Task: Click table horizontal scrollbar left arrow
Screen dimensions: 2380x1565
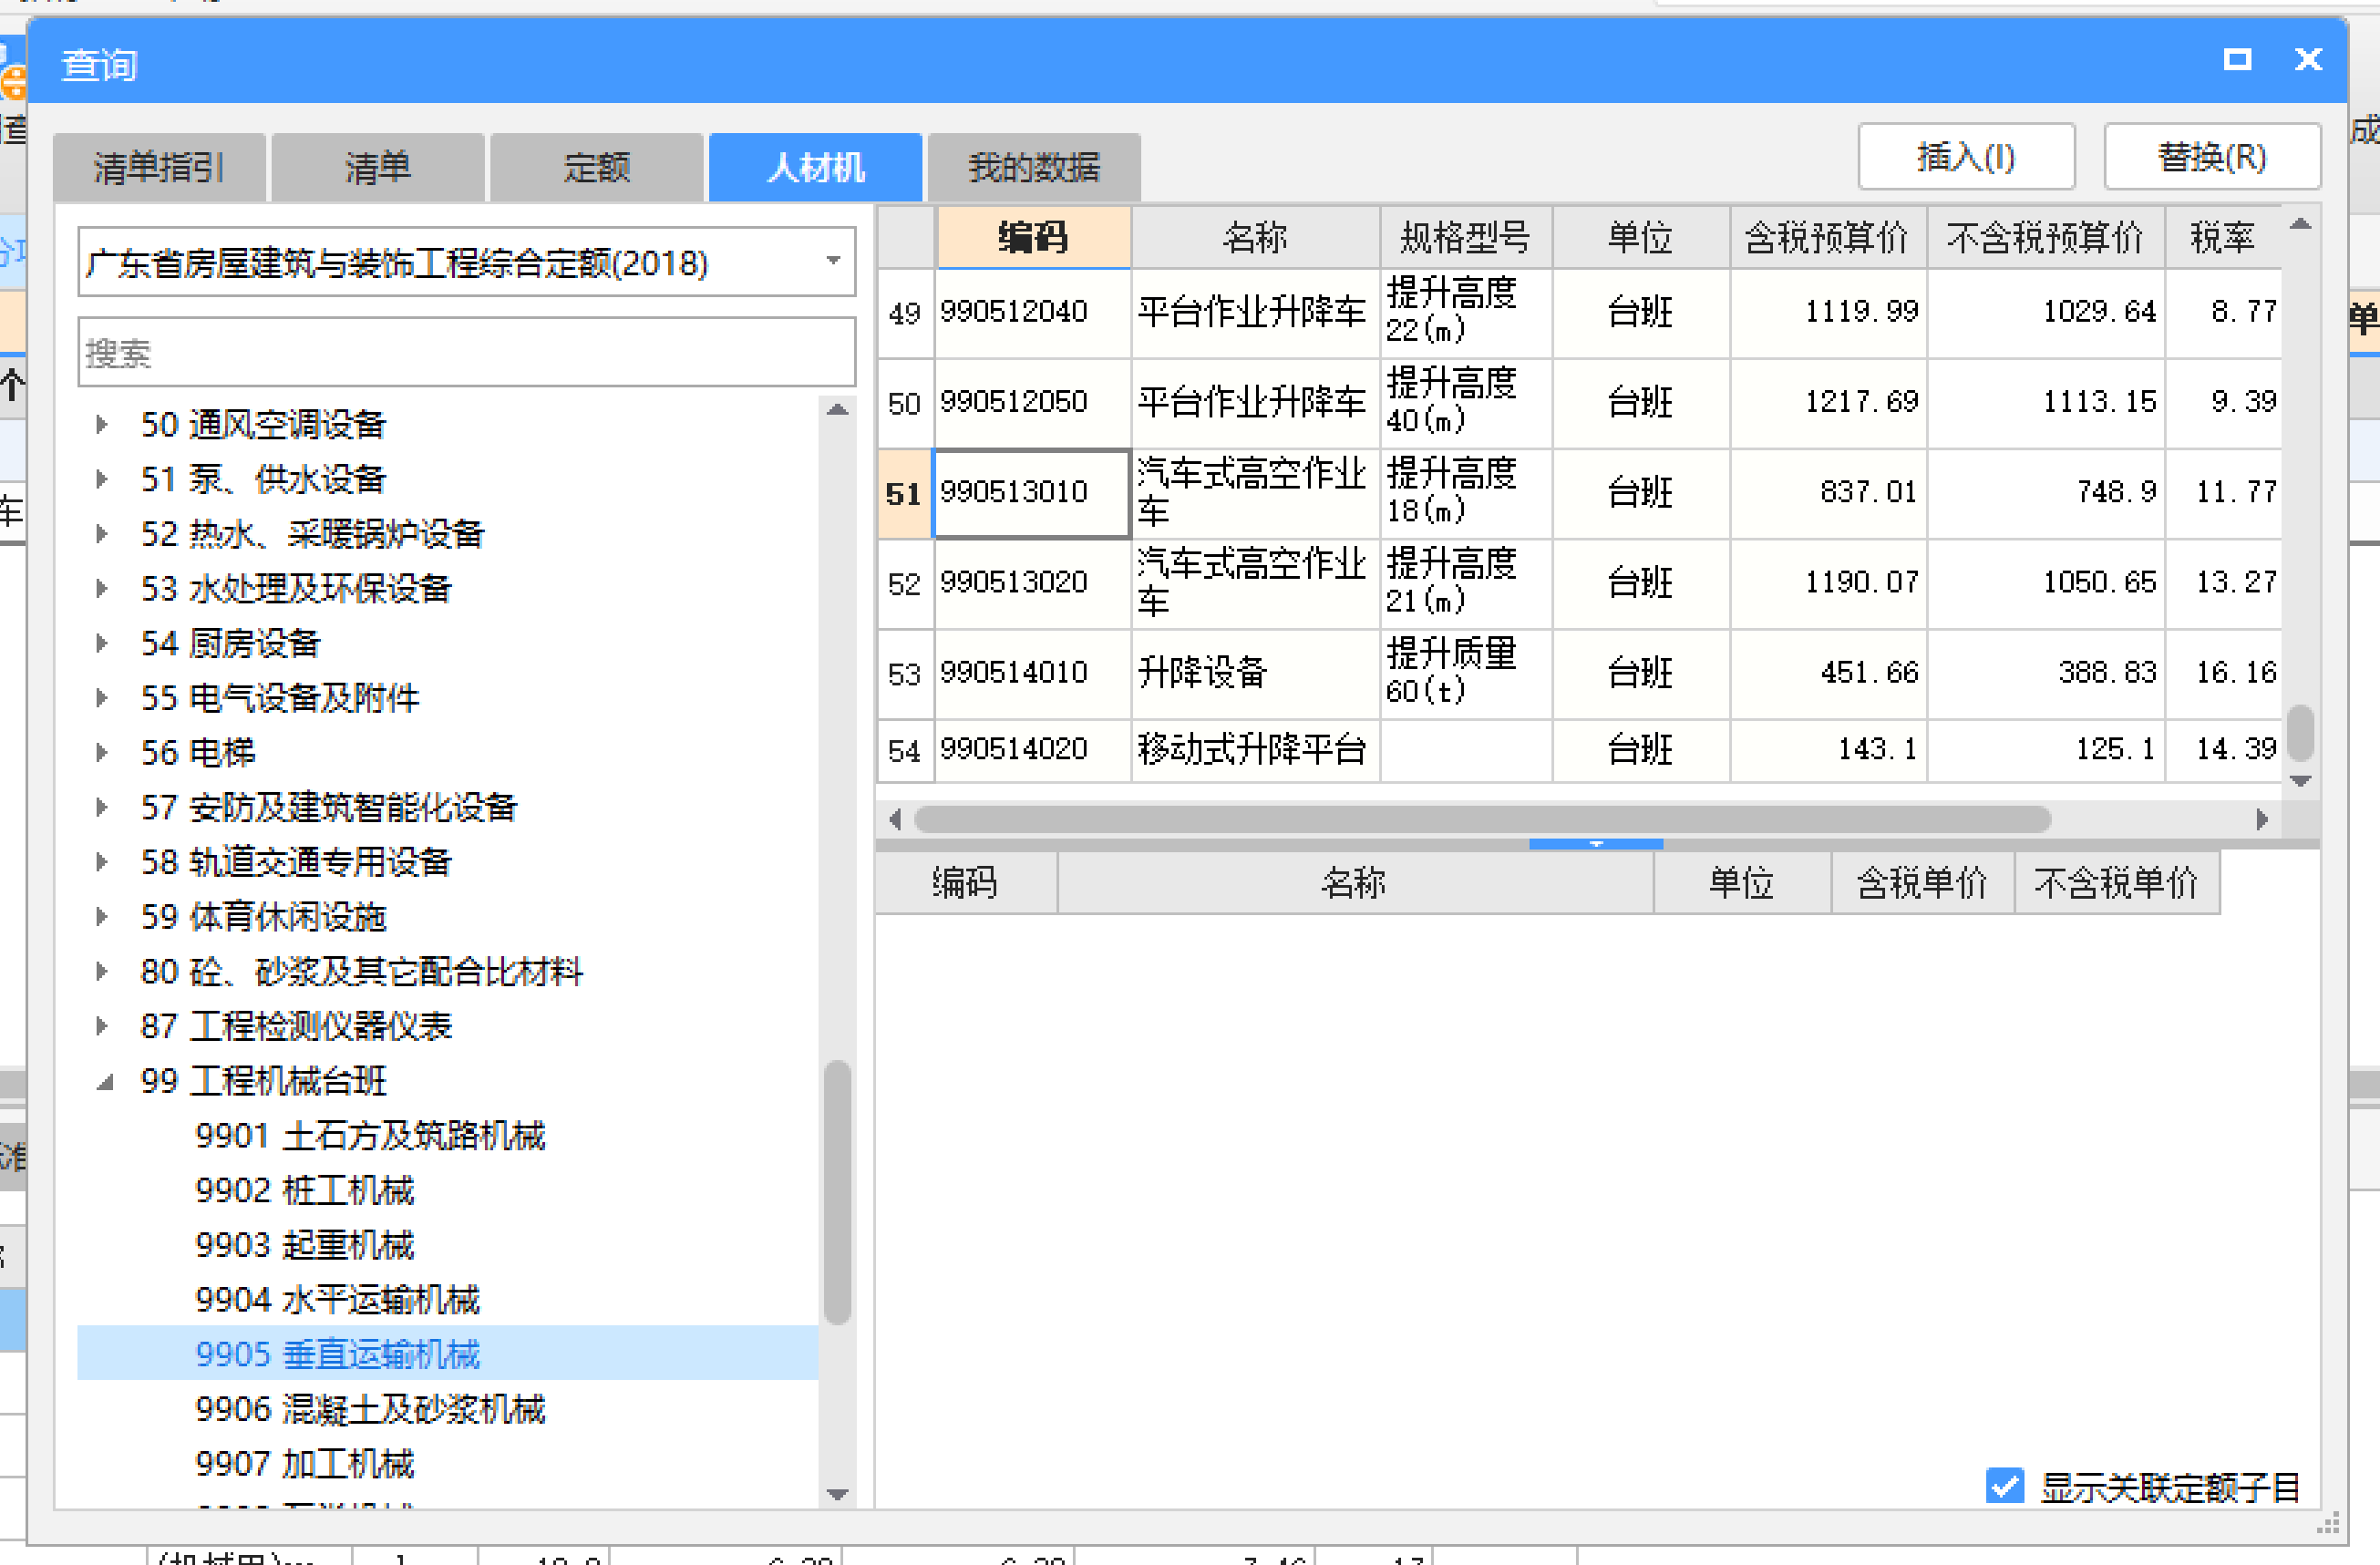Action: [895, 820]
